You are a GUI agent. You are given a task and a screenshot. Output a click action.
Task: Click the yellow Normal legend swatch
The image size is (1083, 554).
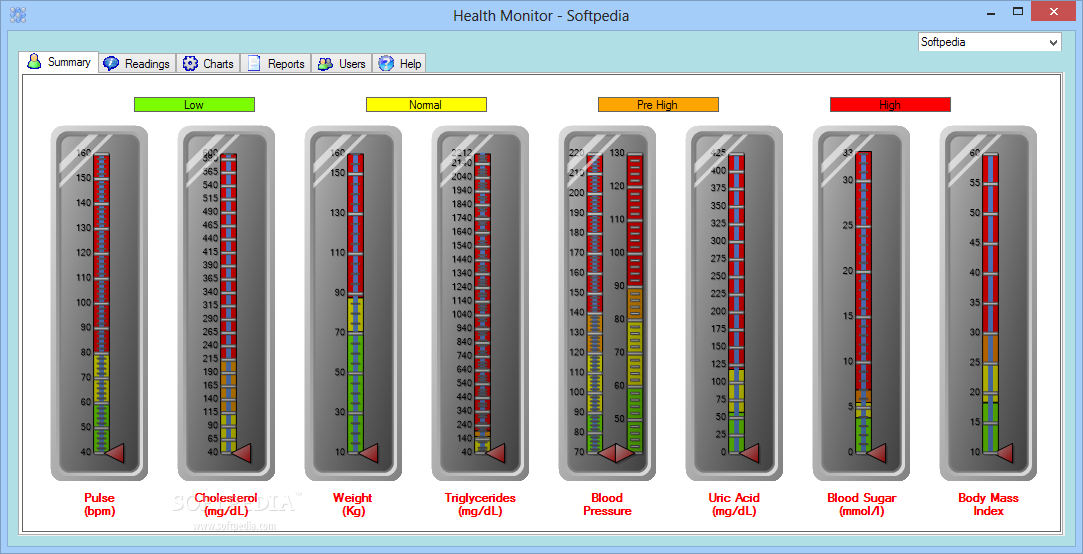[x=426, y=105]
